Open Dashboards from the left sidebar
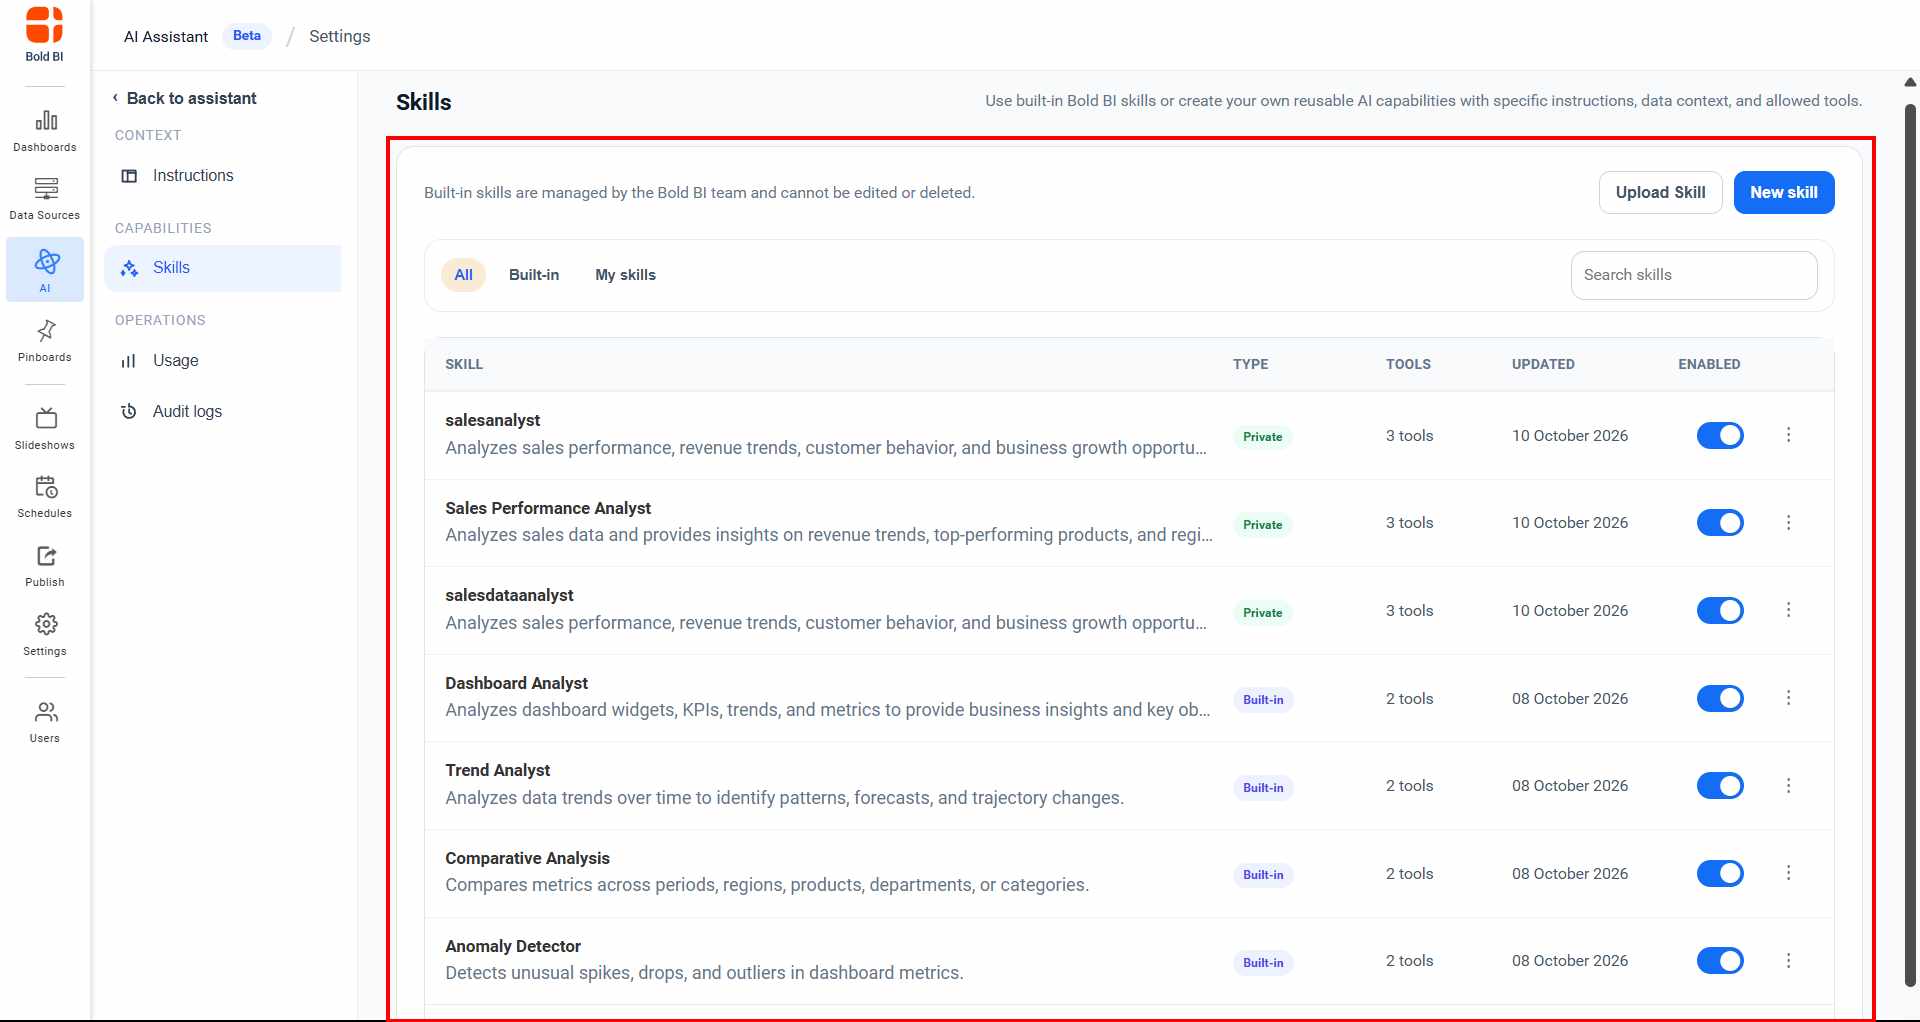The image size is (1920, 1022). 45,131
